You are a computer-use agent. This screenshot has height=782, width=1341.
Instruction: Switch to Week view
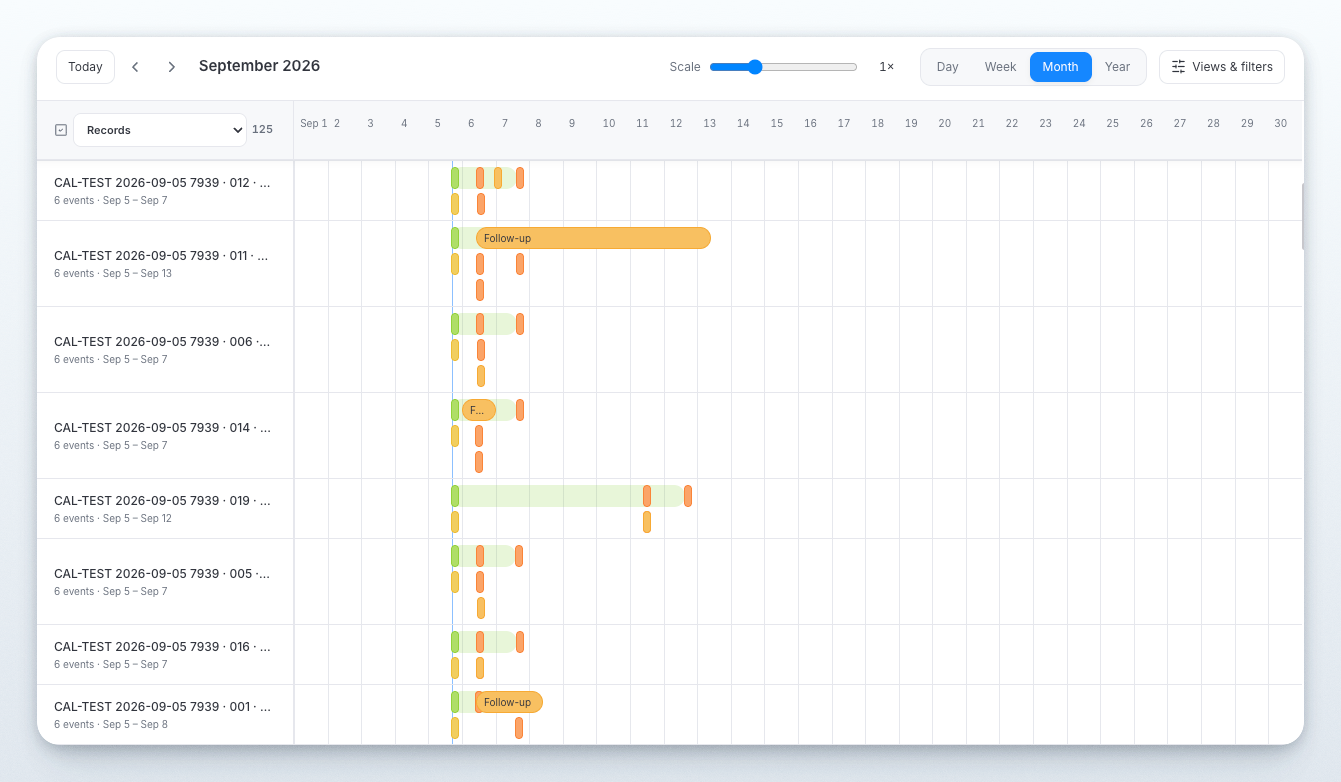point(1000,67)
